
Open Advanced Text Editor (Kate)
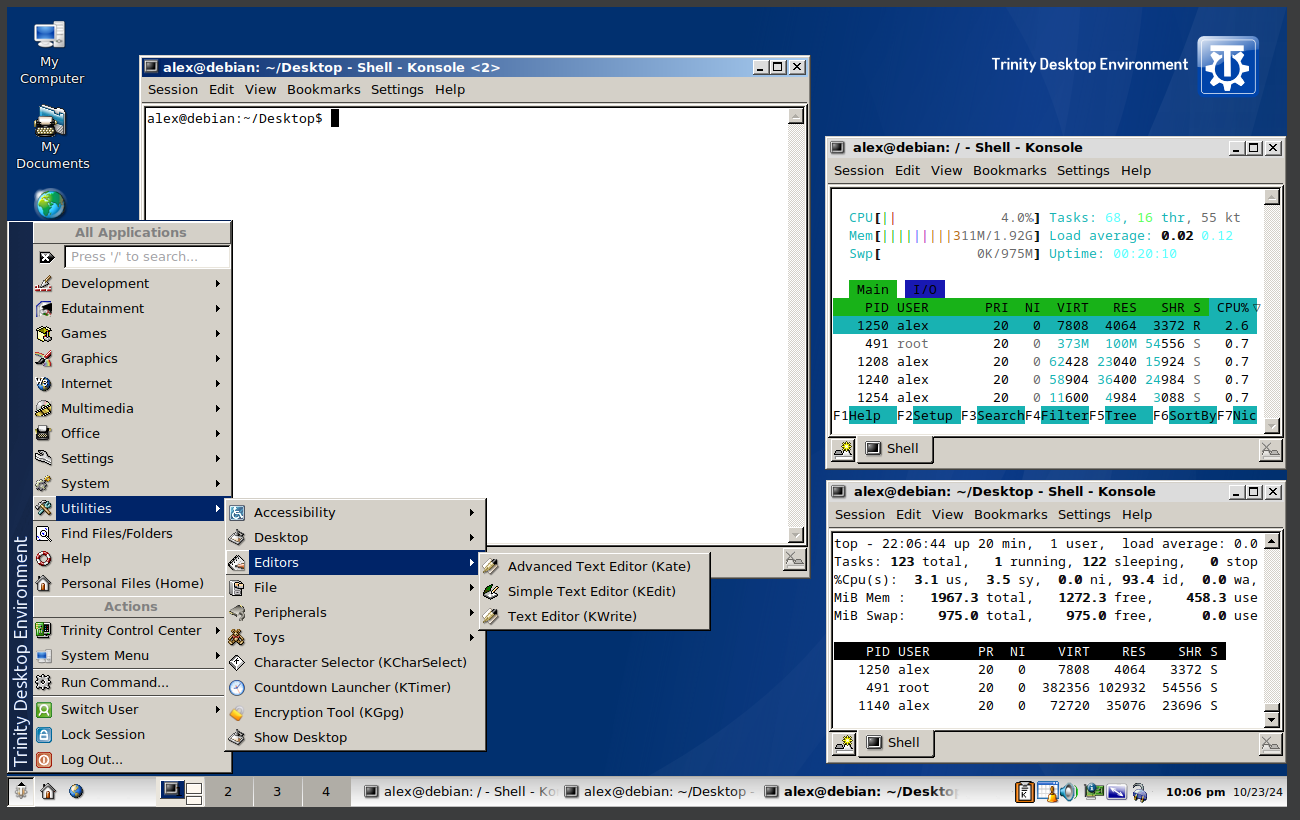(598, 566)
